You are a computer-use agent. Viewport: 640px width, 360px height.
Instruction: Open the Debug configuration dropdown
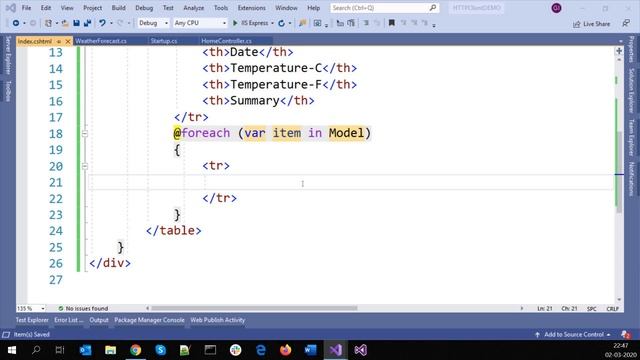coord(153,23)
